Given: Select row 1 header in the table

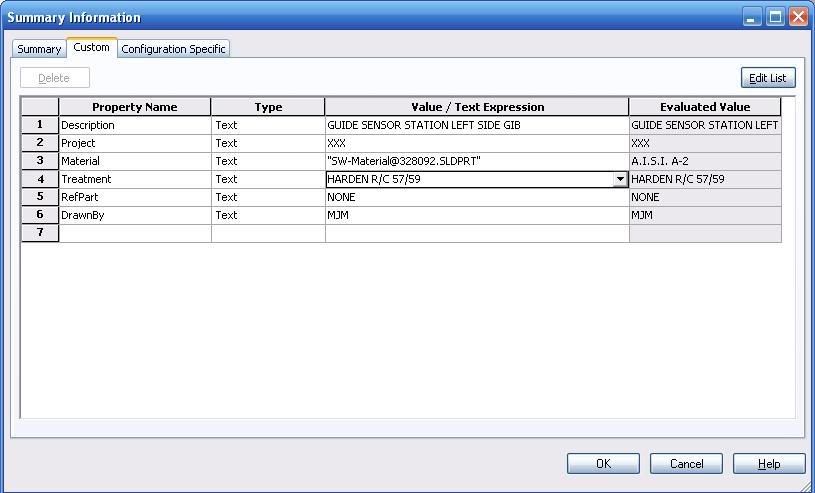Looking at the screenshot, I should 40,125.
